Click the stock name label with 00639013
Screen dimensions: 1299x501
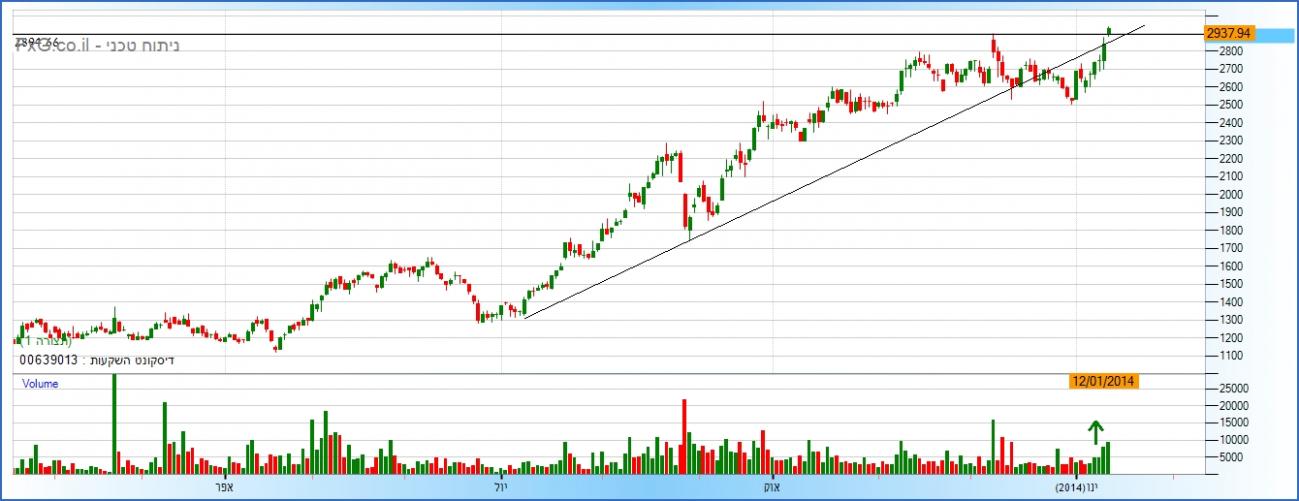(x=96, y=360)
